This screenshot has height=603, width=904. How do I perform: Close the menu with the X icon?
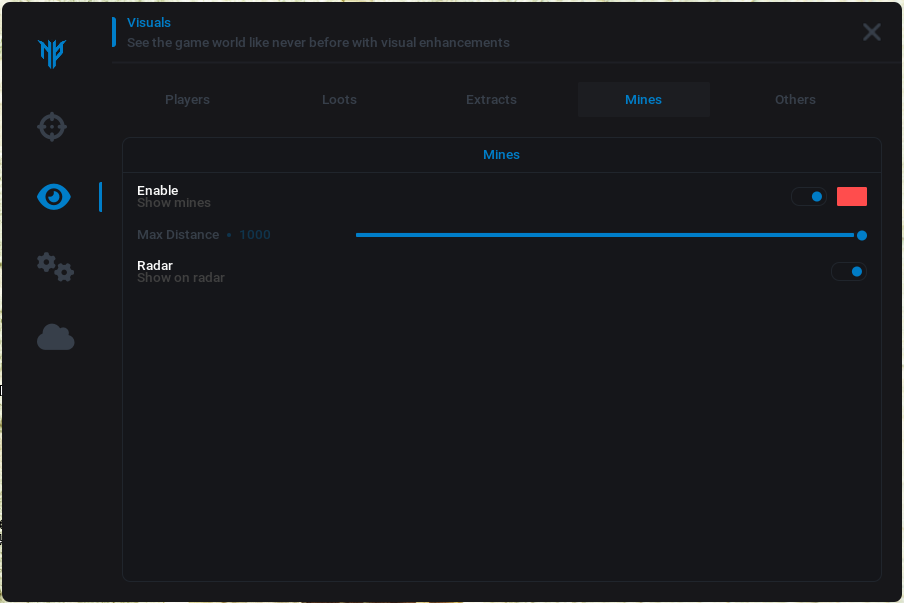click(871, 32)
